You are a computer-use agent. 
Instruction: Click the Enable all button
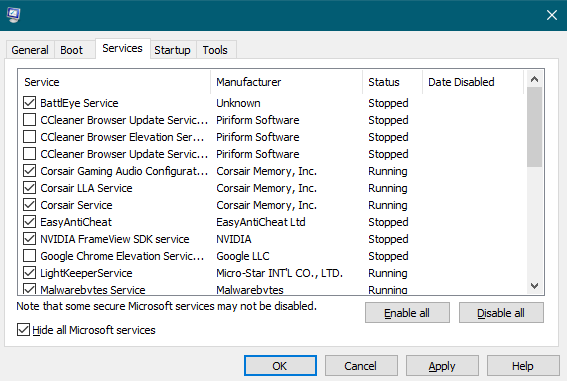[x=407, y=313]
